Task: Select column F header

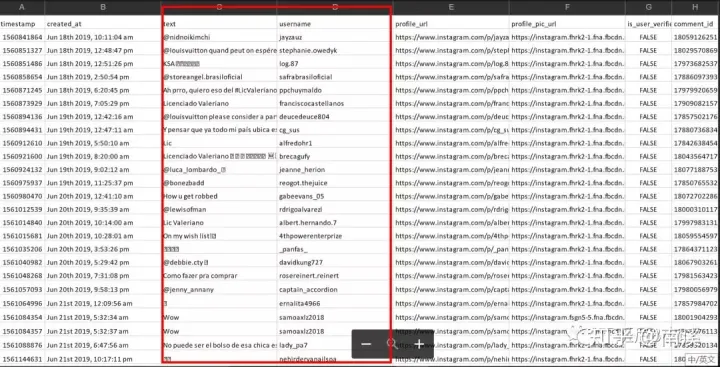Action: [568, 7]
